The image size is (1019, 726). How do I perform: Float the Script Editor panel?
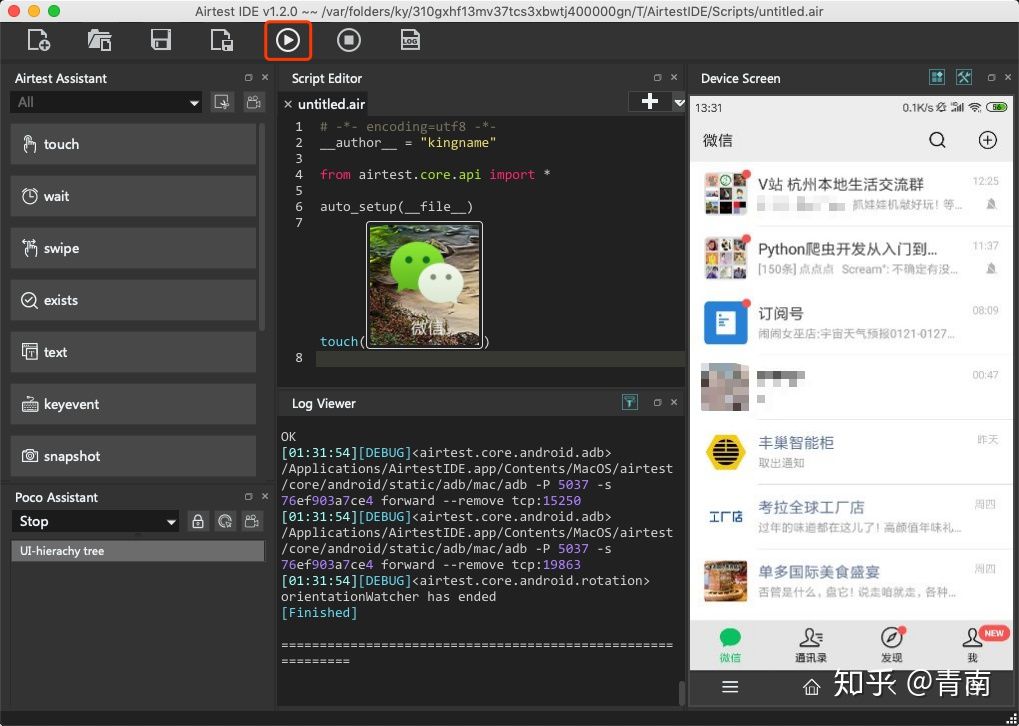[x=658, y=77]
